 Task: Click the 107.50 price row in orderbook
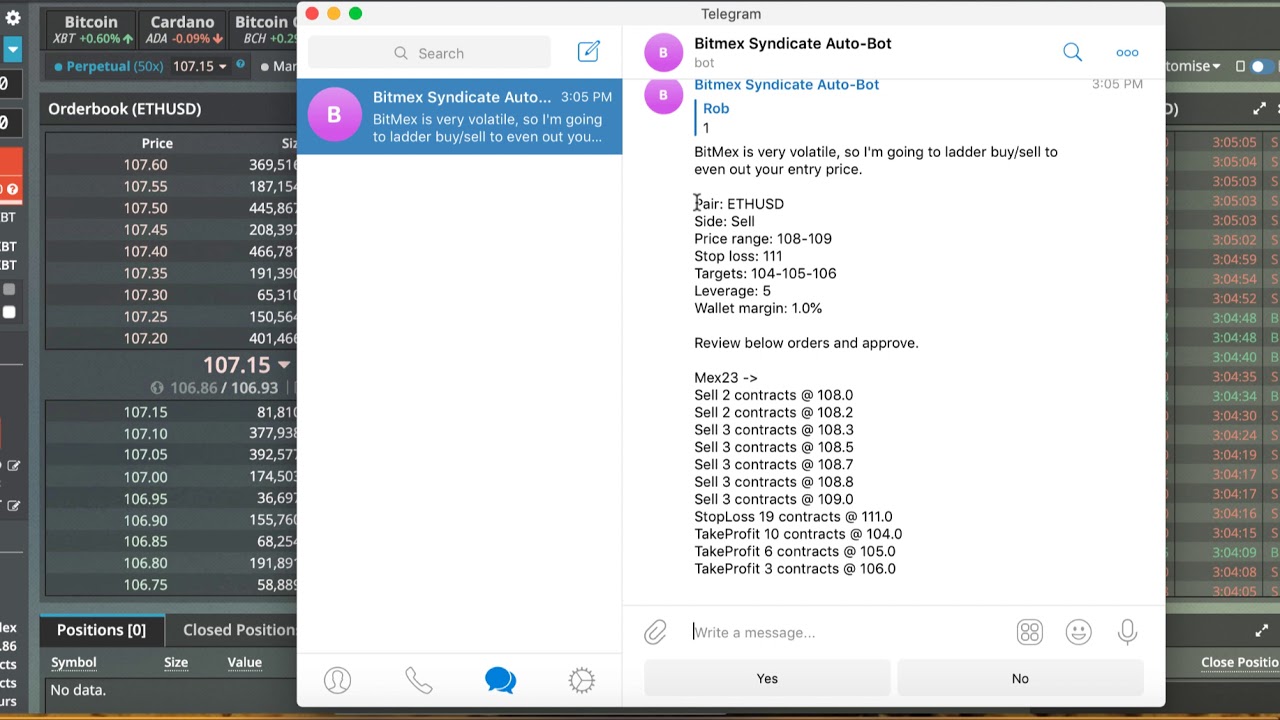pos(171,208)
